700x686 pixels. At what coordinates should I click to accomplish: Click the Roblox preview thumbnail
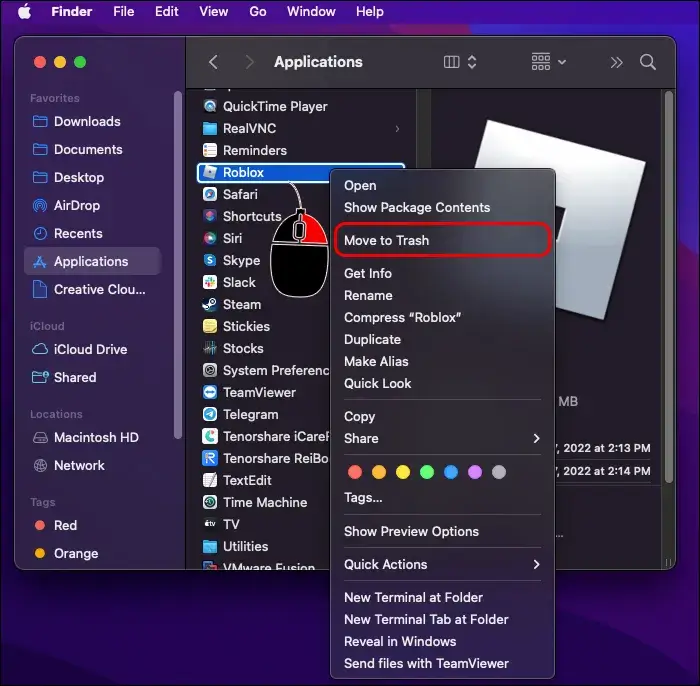coord(600,220)
